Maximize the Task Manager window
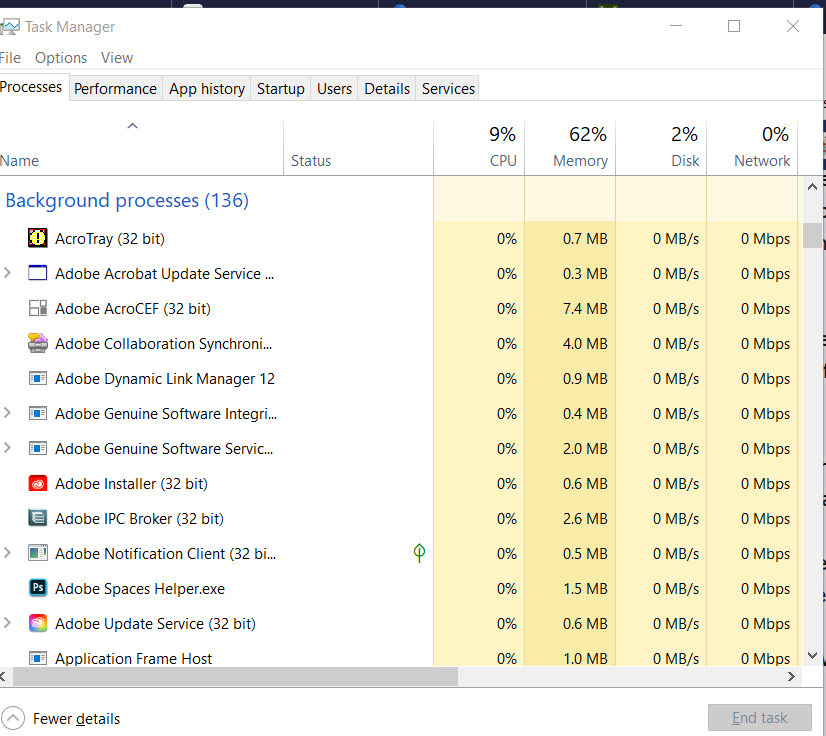 click(x=734, y=26)
